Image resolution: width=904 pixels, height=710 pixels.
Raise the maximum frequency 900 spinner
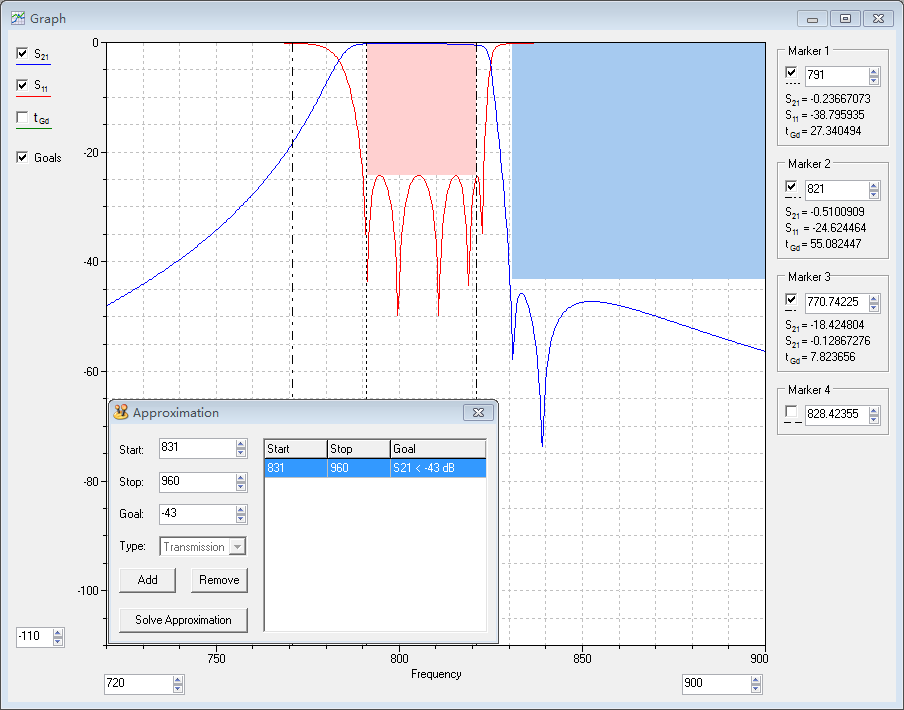point(756,680)
